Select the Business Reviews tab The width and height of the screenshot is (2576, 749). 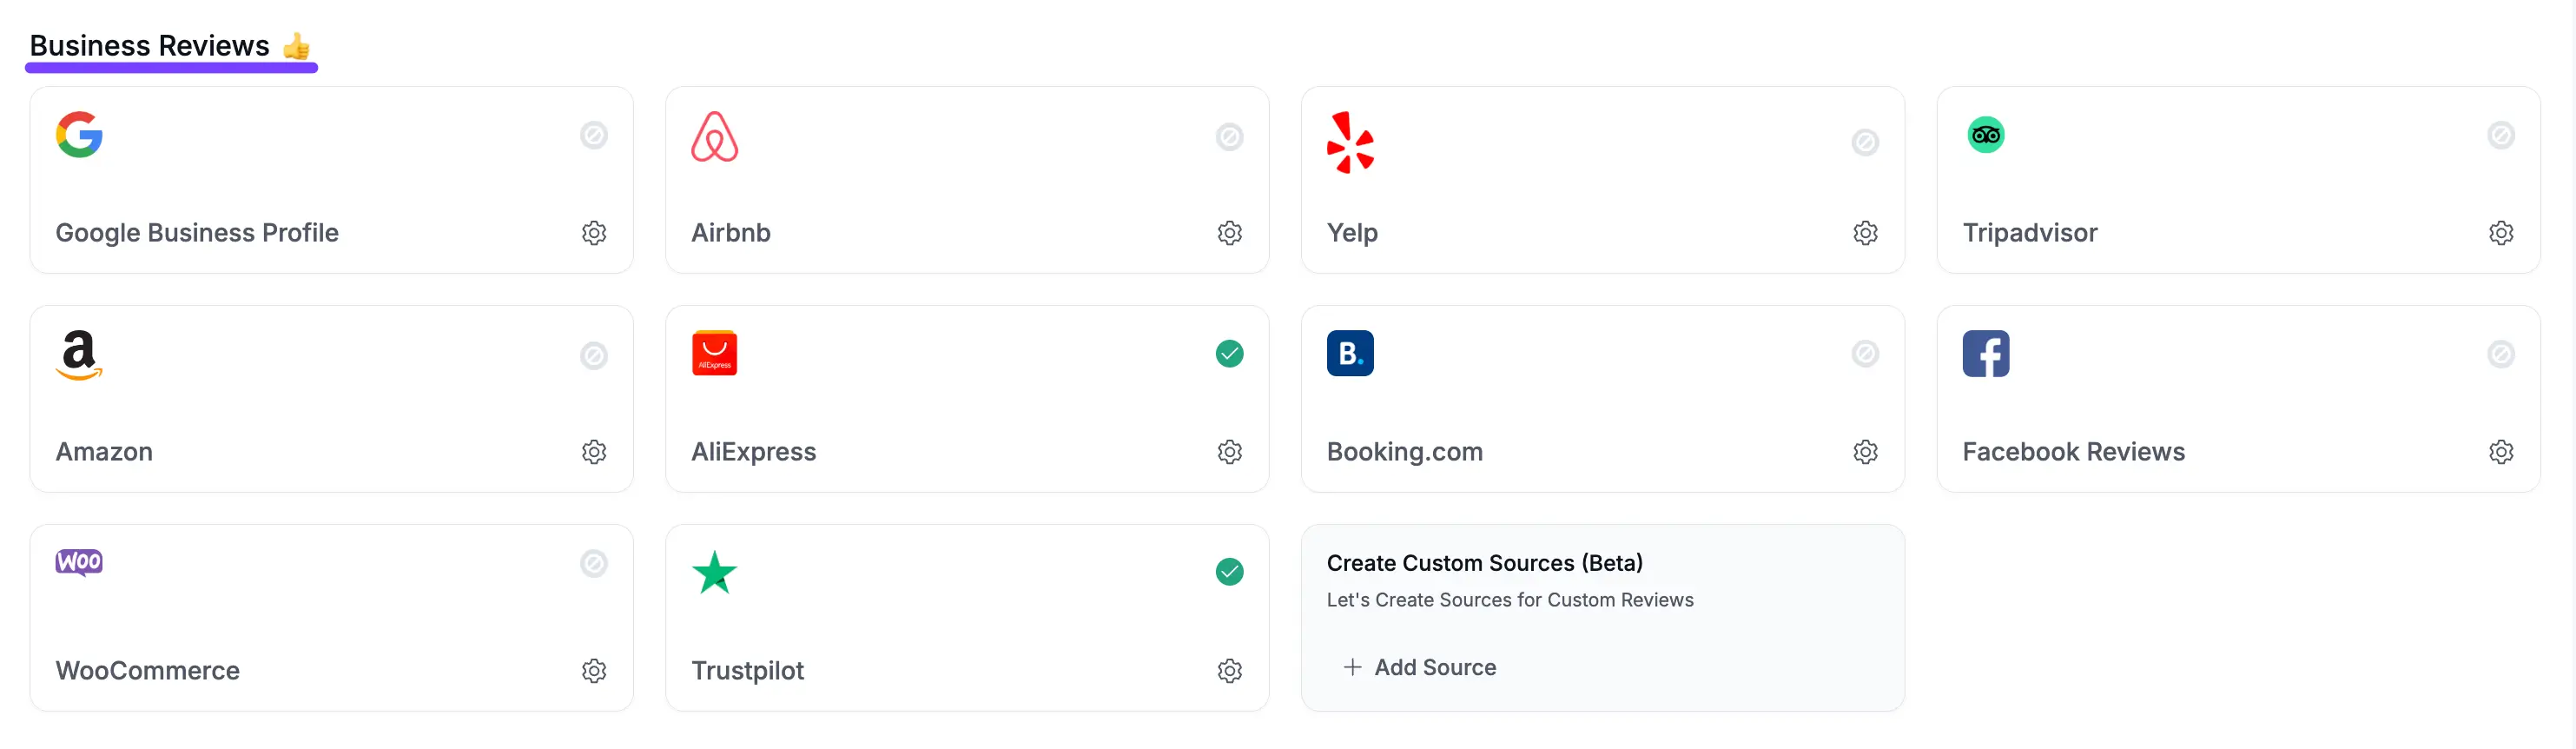pos(170,46)
